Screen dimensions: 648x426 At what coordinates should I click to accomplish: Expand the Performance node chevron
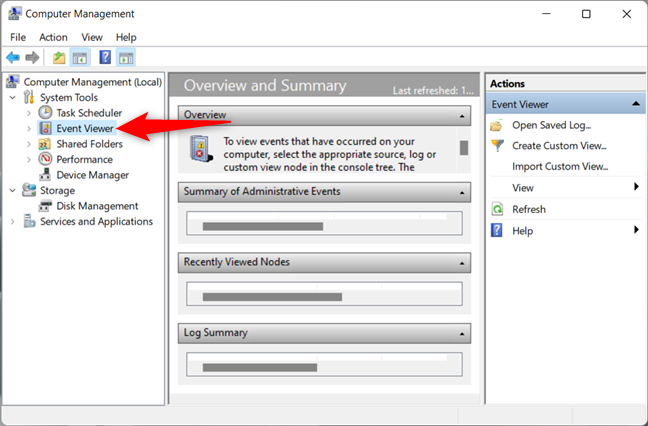[29, 159]
